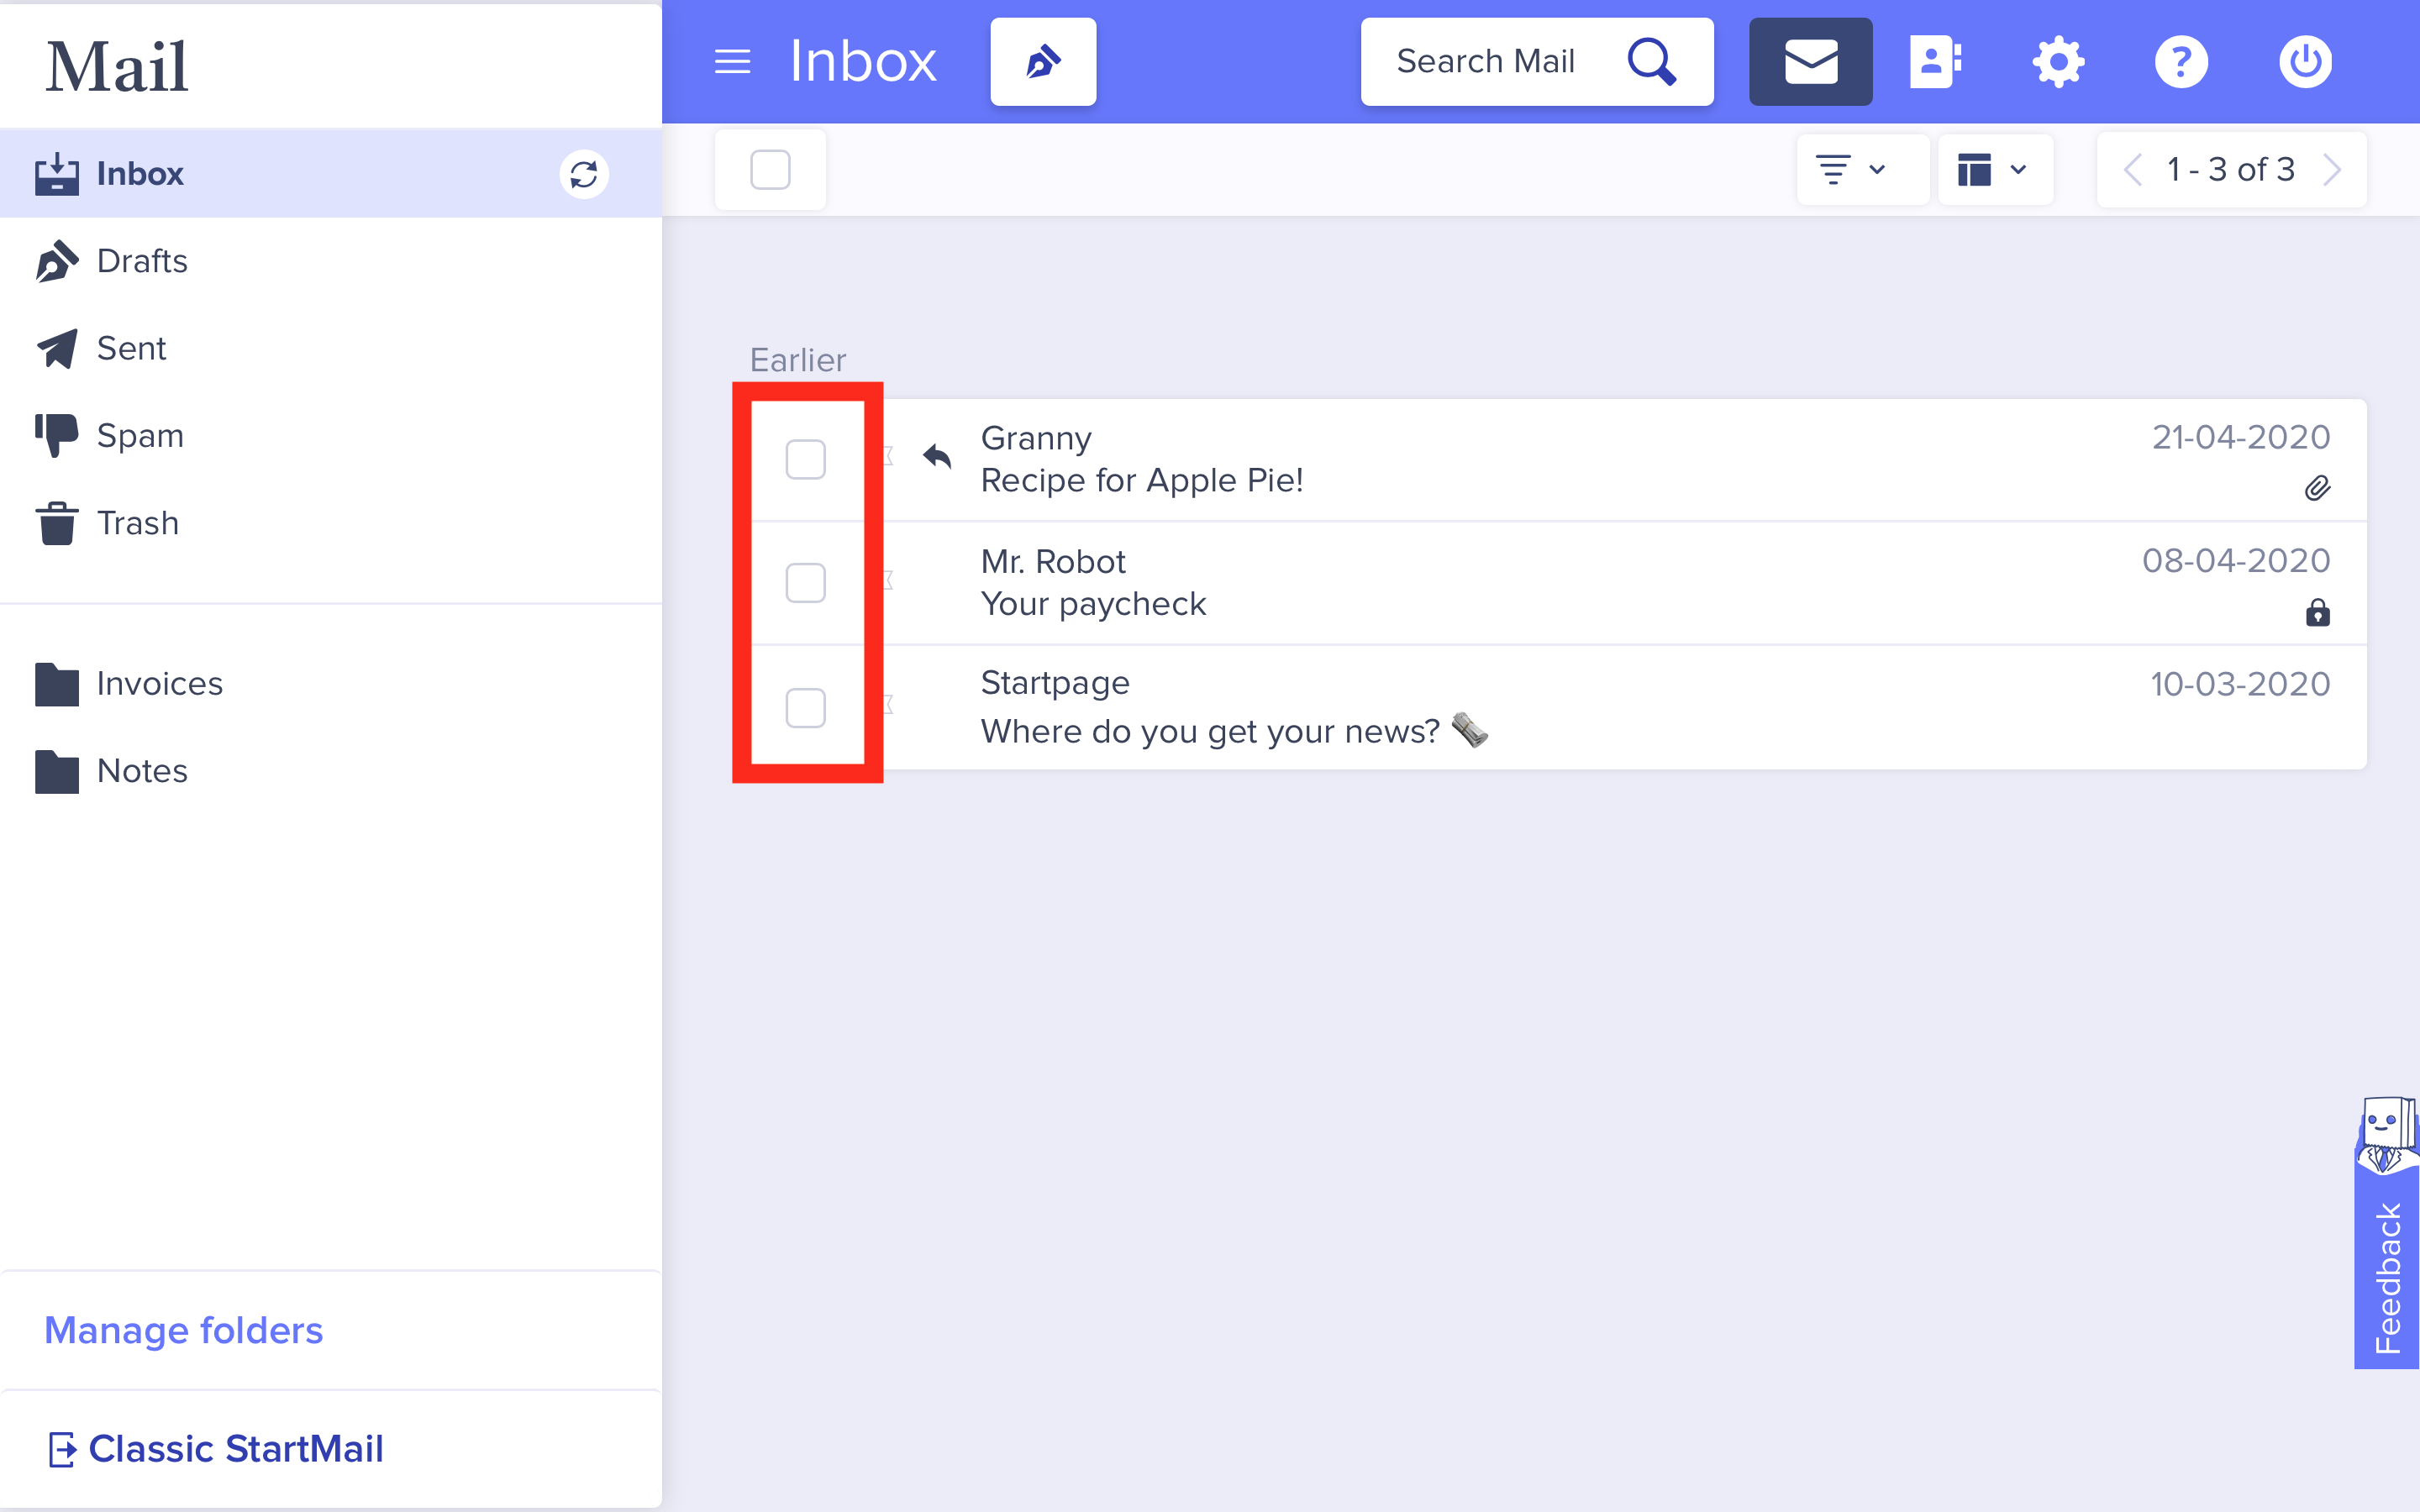
Task: Expand the filter dropdown in toolbar
Action: 1851,170
